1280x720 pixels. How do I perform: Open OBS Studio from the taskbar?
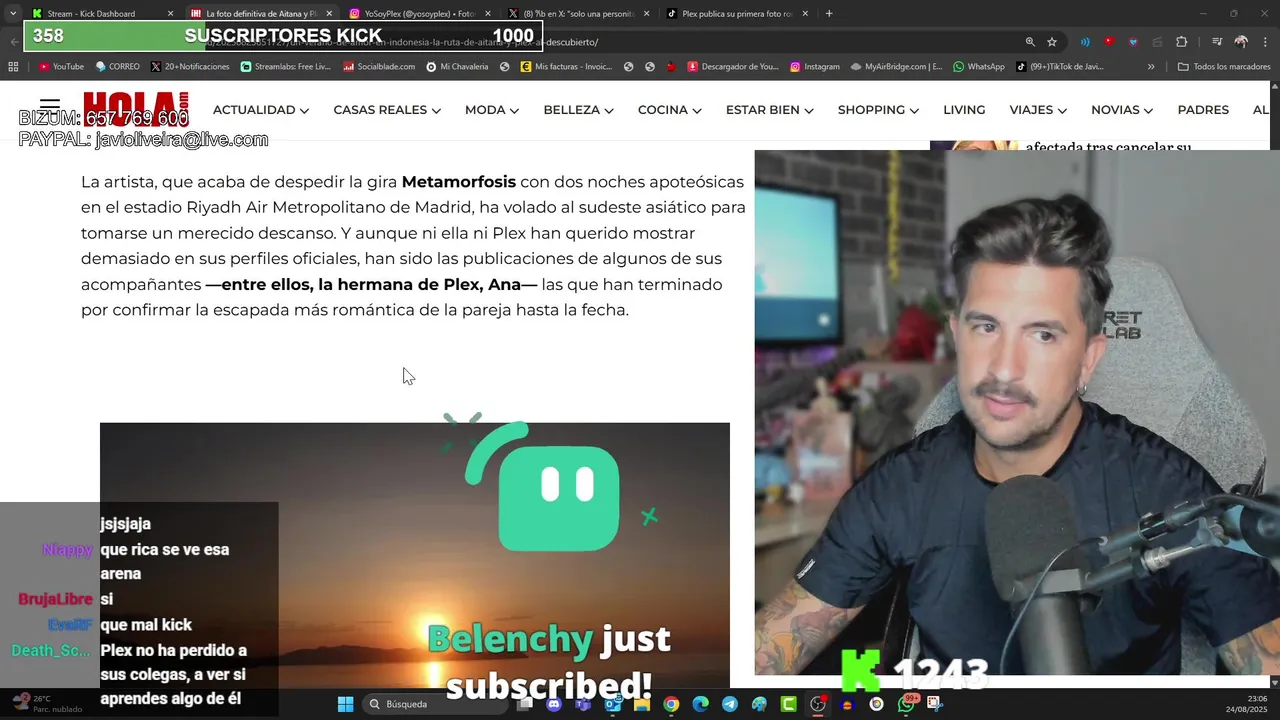(818, 704)
